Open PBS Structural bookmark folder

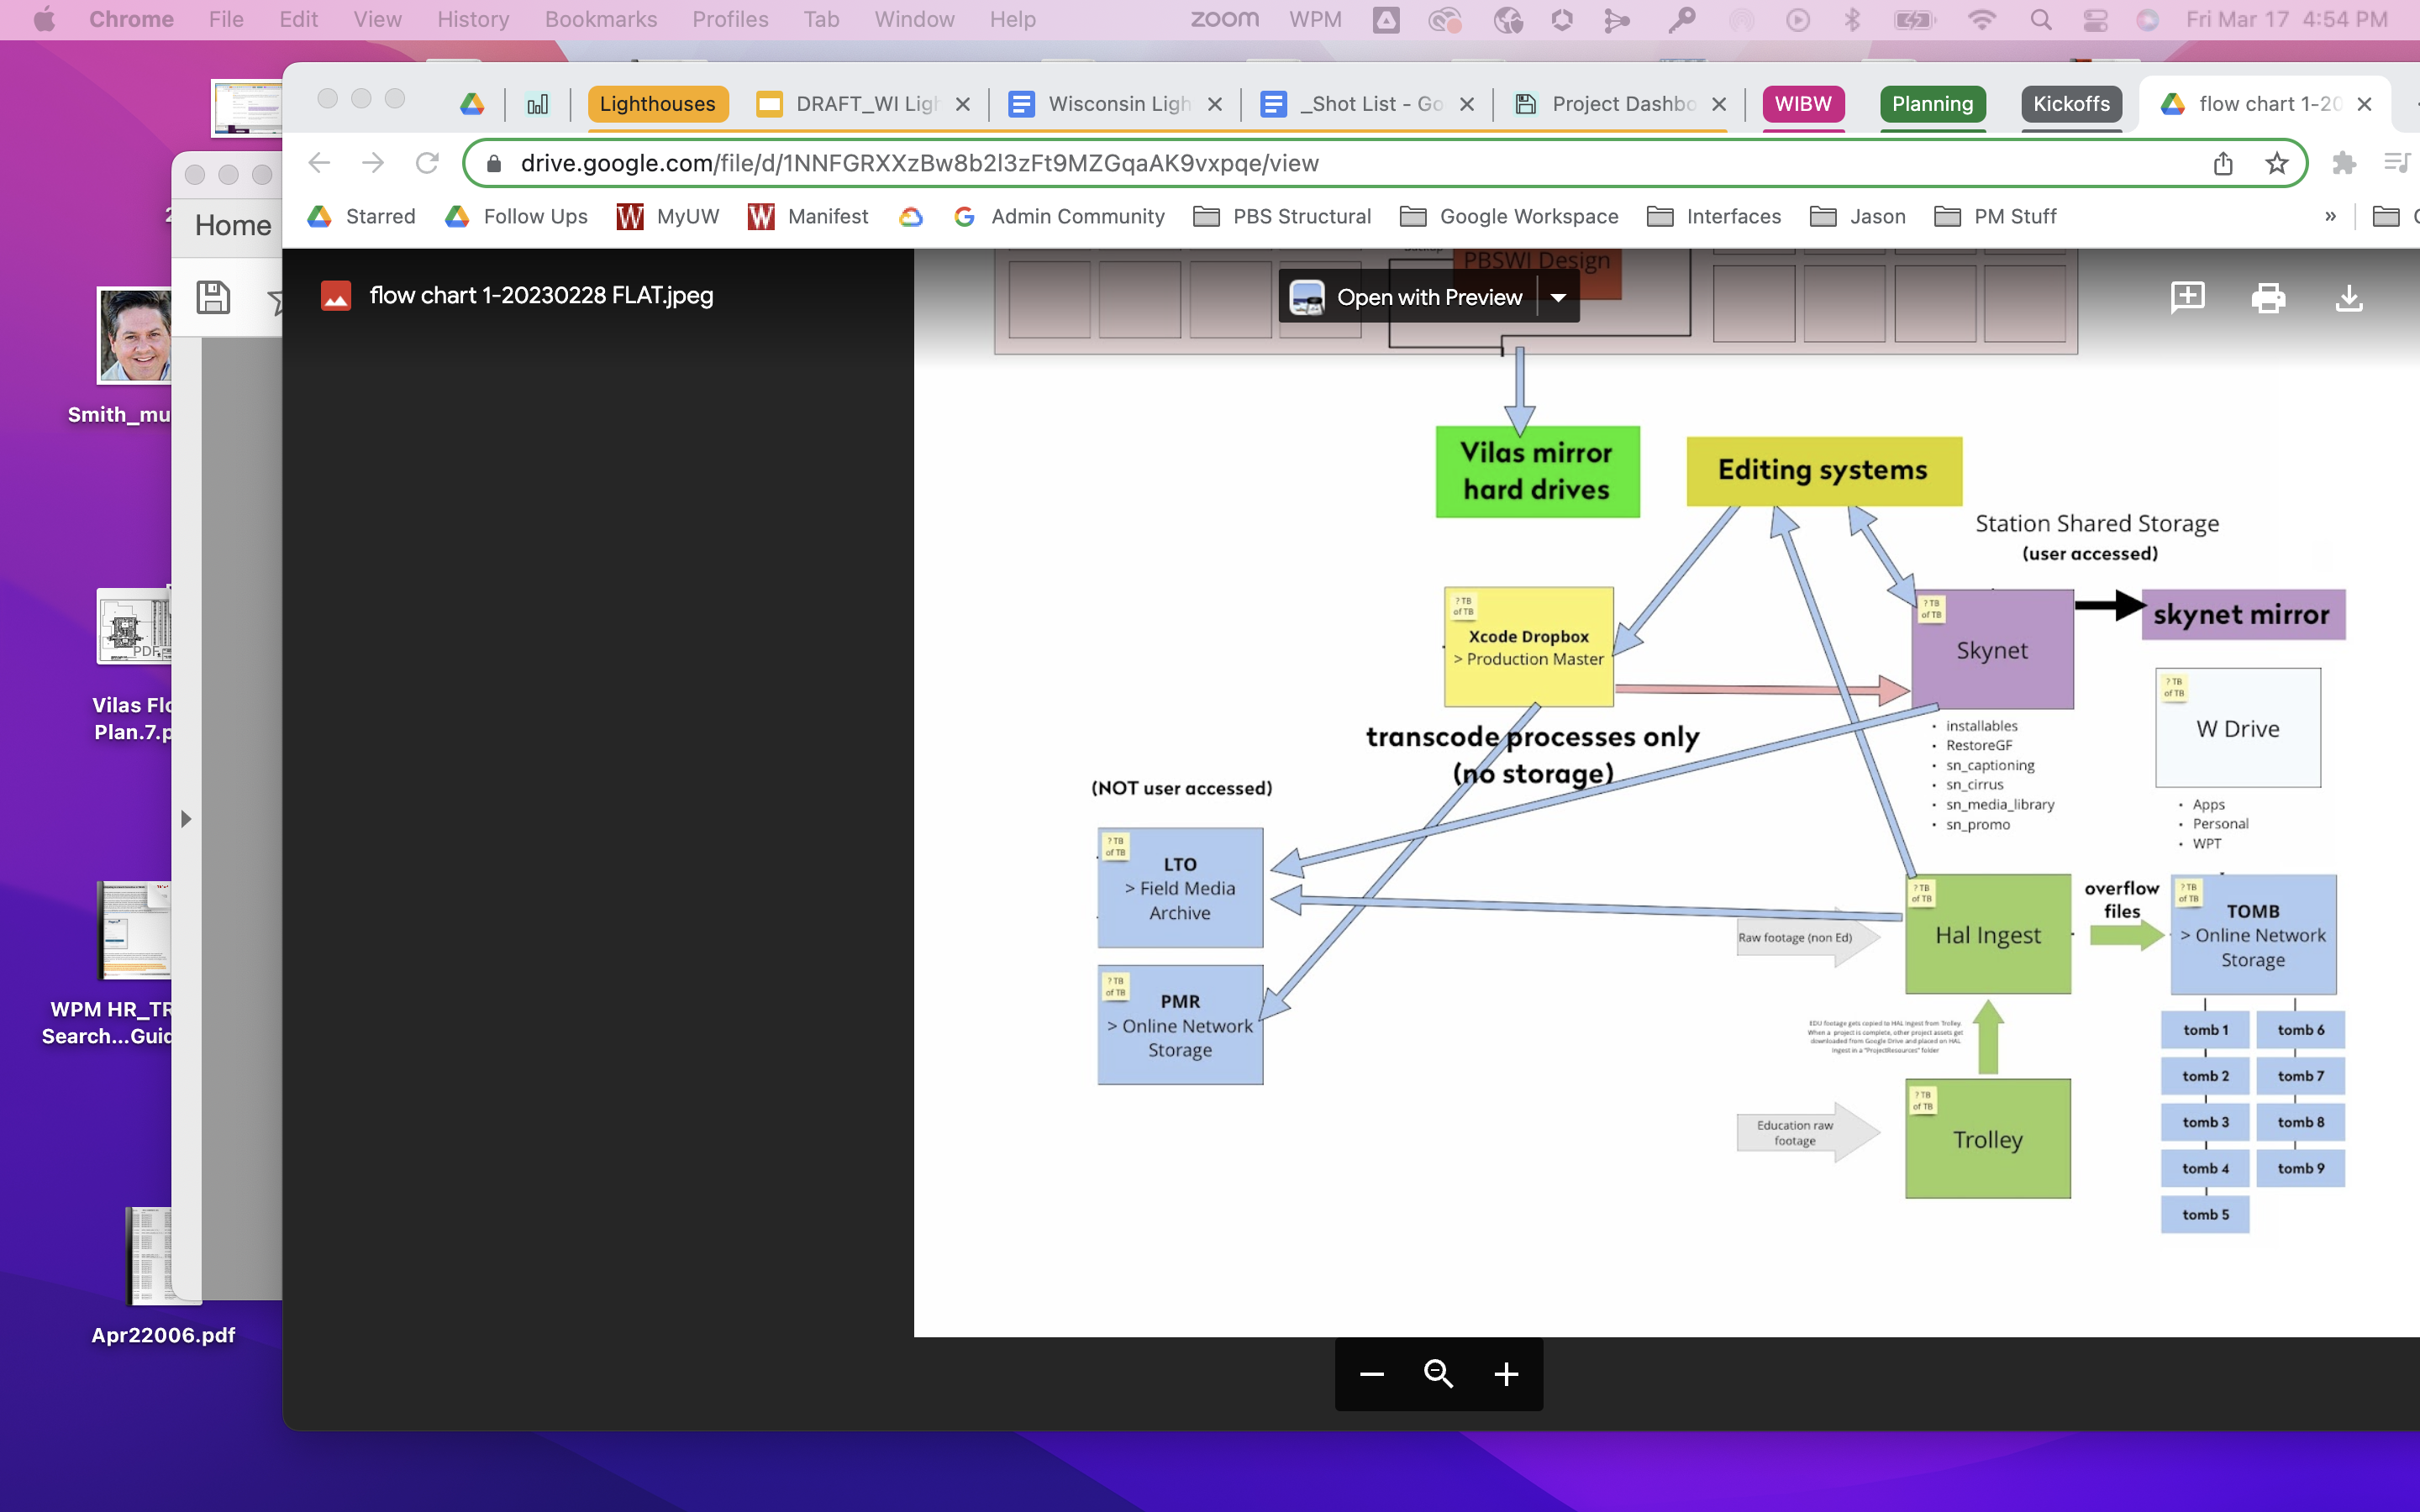[x=1283, y=216]
